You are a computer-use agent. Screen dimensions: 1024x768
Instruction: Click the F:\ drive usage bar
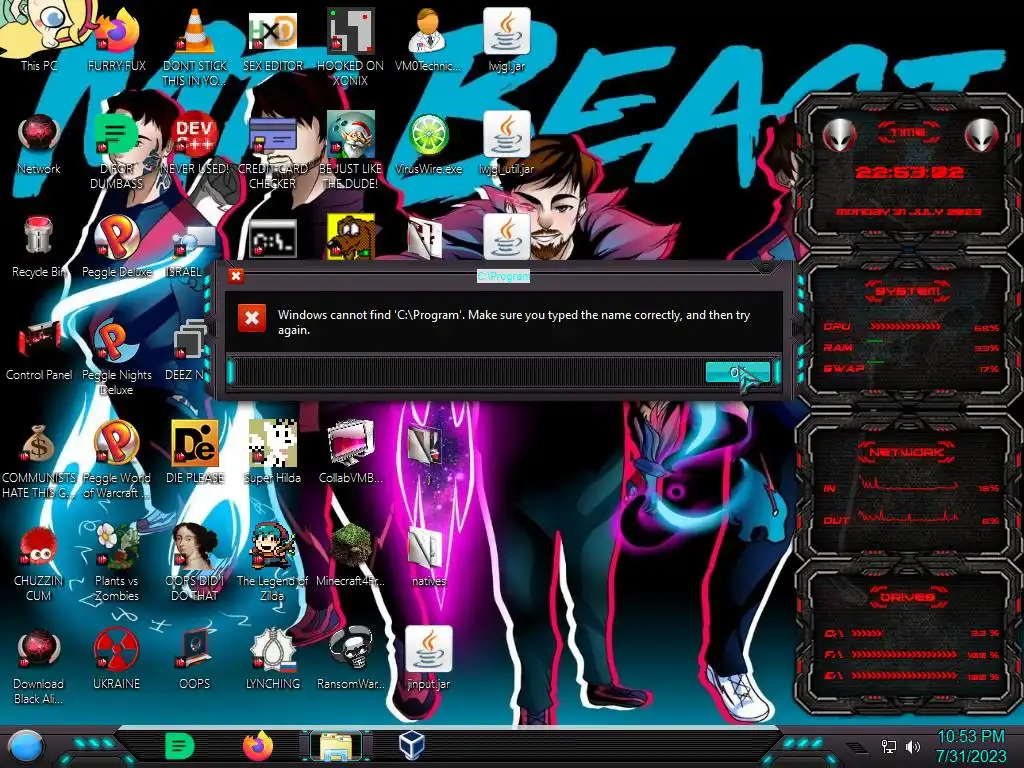904,654
